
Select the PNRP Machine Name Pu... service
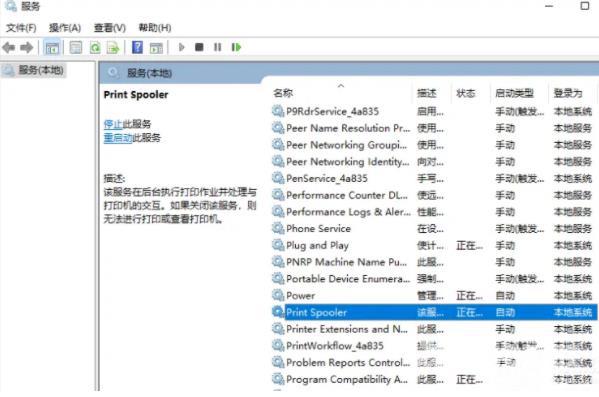point(434,262)
